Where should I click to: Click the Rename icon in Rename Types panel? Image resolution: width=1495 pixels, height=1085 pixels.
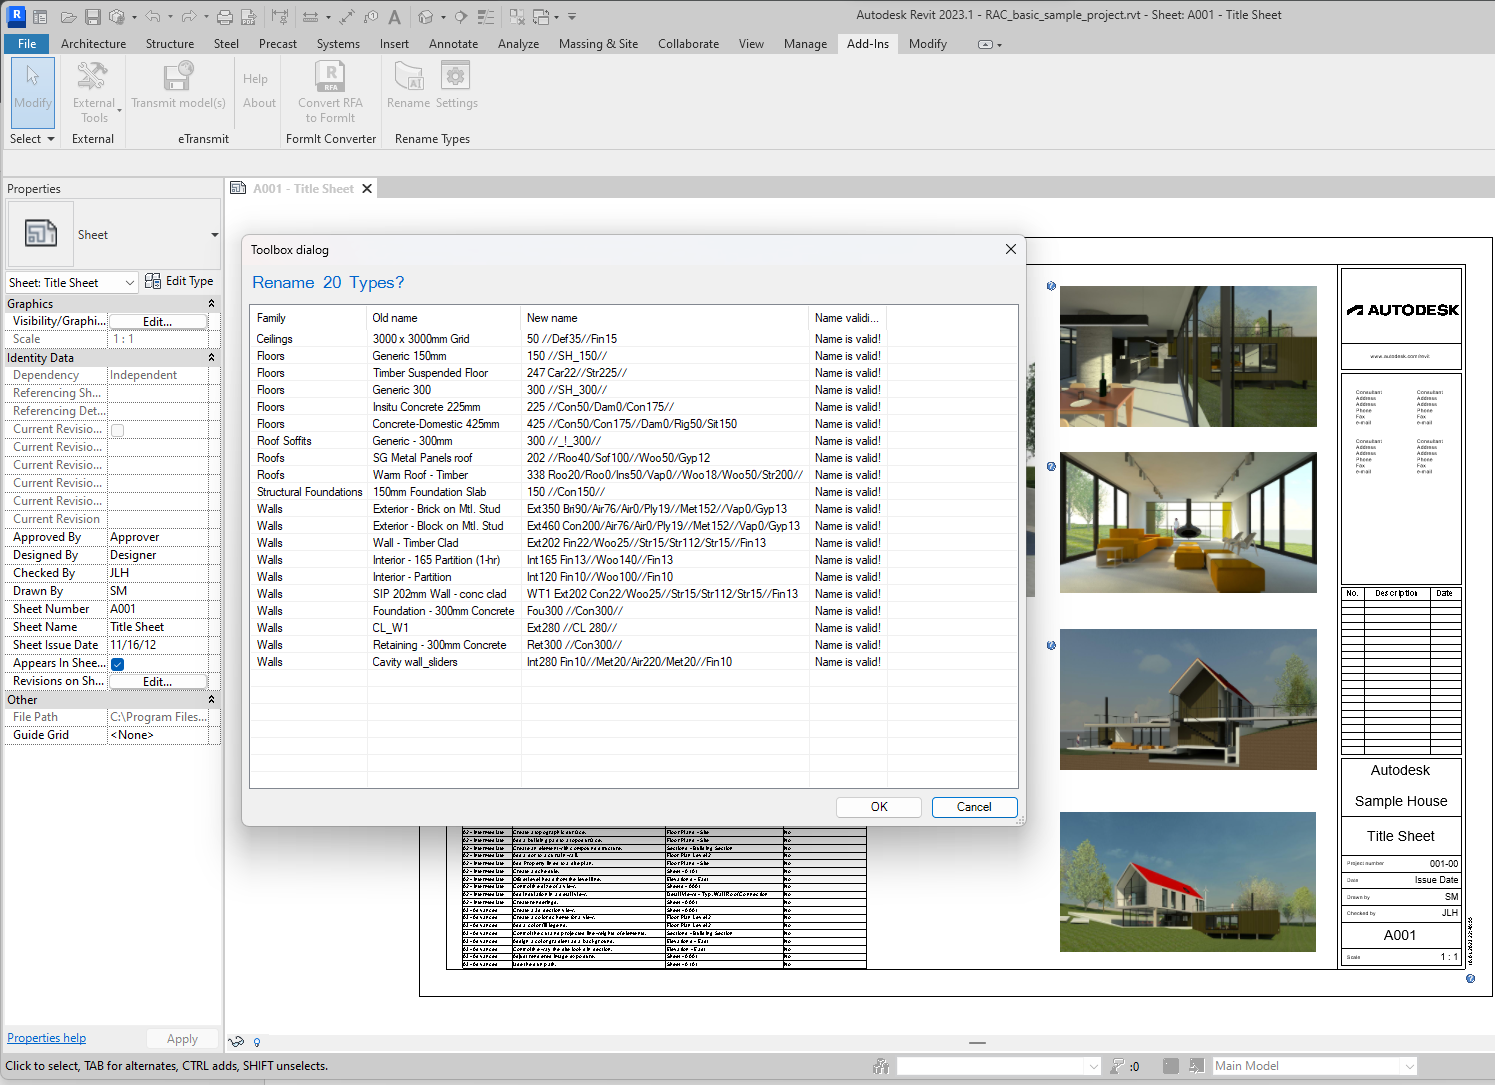(408, 77)
